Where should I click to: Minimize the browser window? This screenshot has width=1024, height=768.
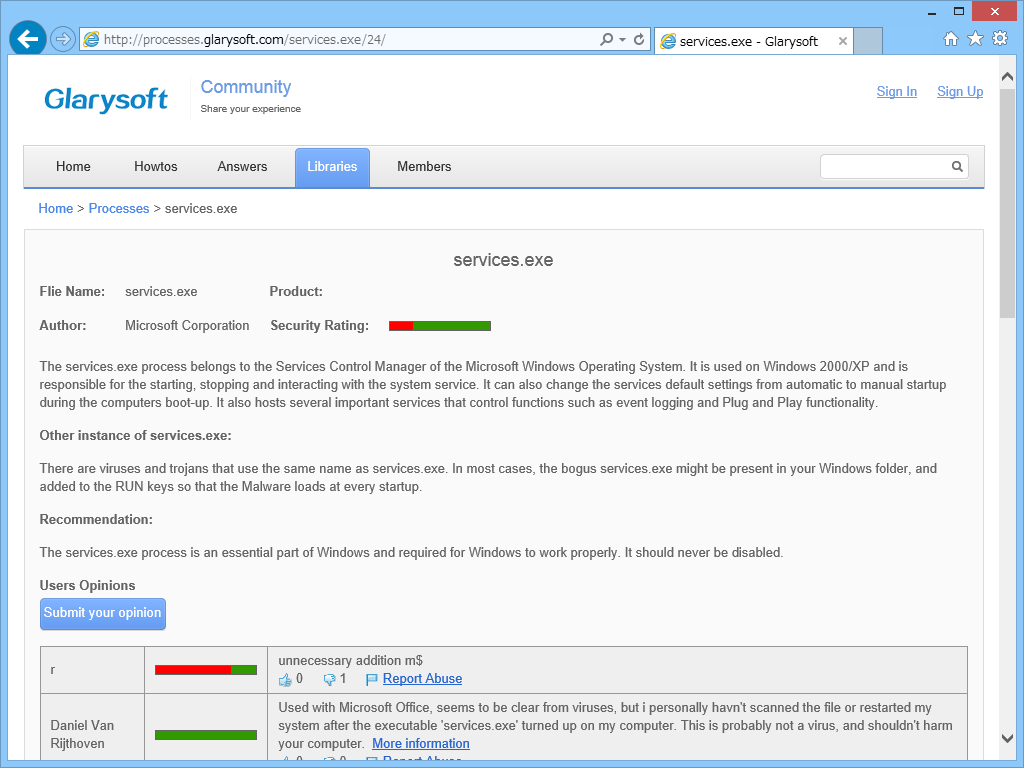click(932, 12)
